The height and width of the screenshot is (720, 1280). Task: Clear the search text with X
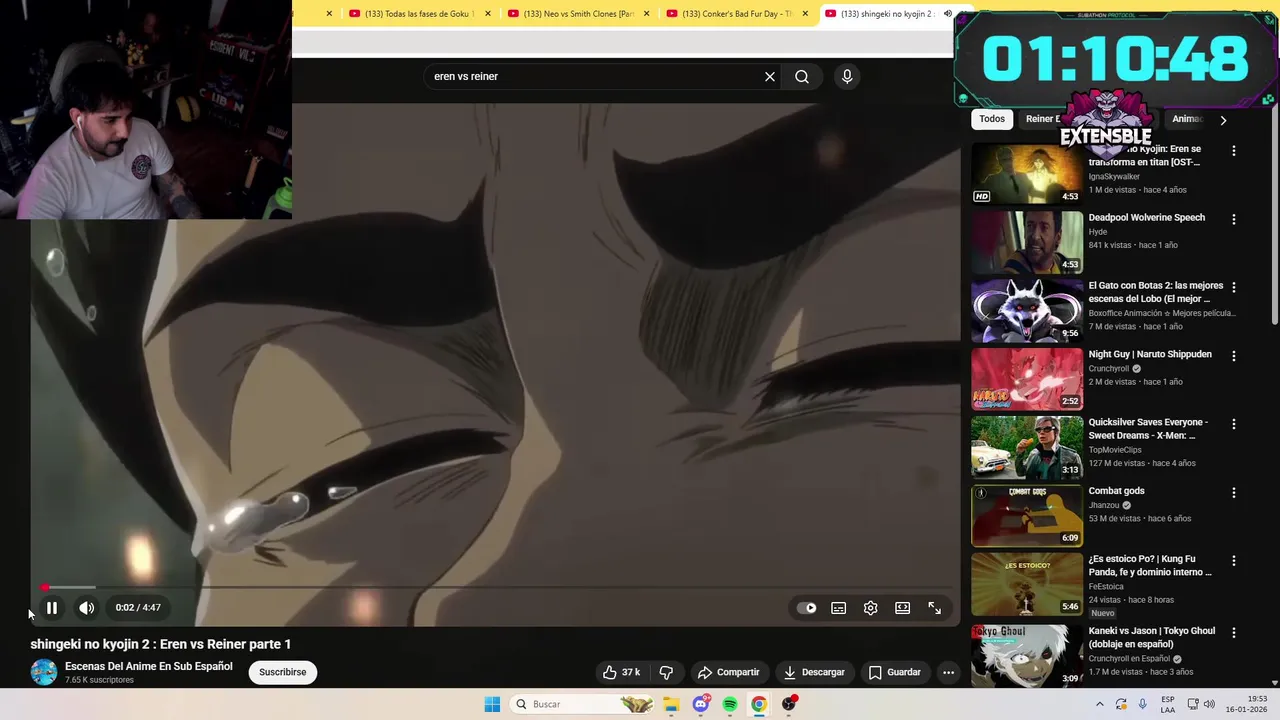[x=770, y=76]
